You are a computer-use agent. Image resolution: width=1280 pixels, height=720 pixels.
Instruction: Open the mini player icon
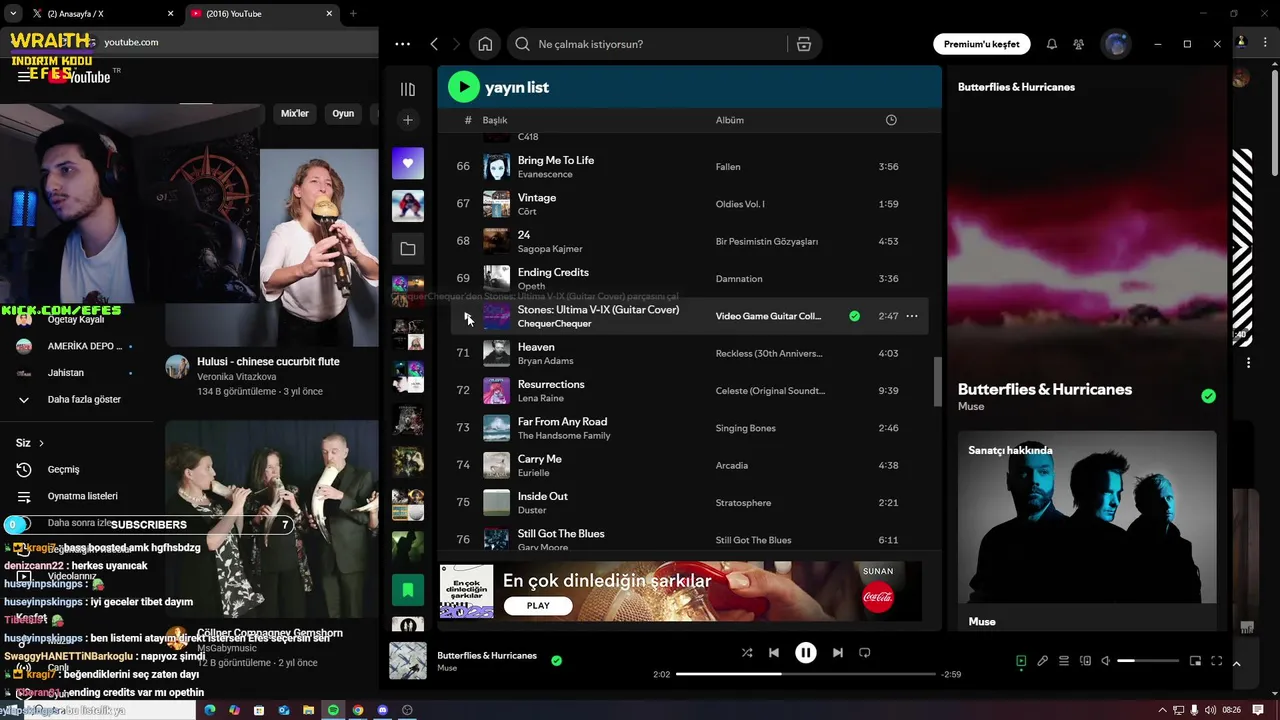[1195, 661]
